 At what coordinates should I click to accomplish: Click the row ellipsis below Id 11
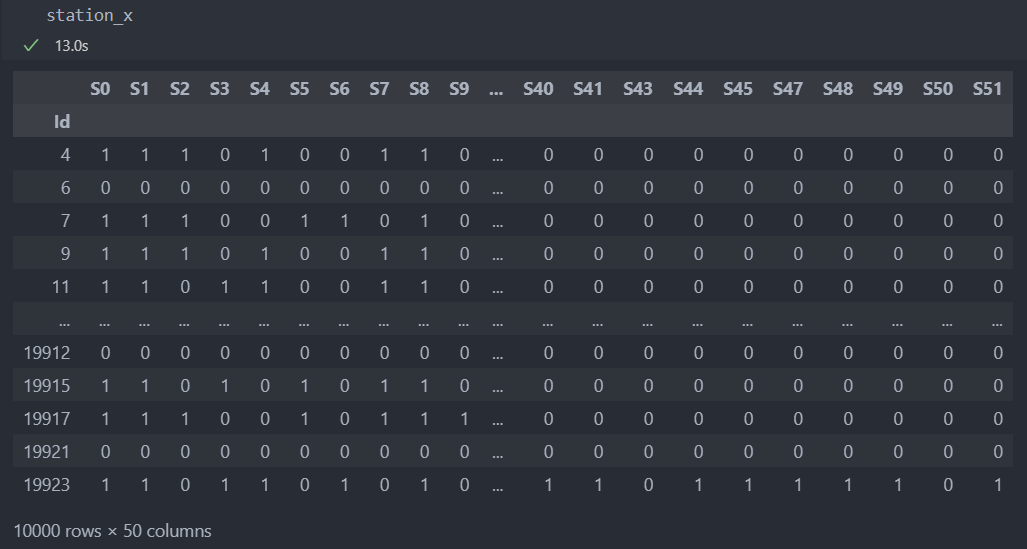click(64, 322)
